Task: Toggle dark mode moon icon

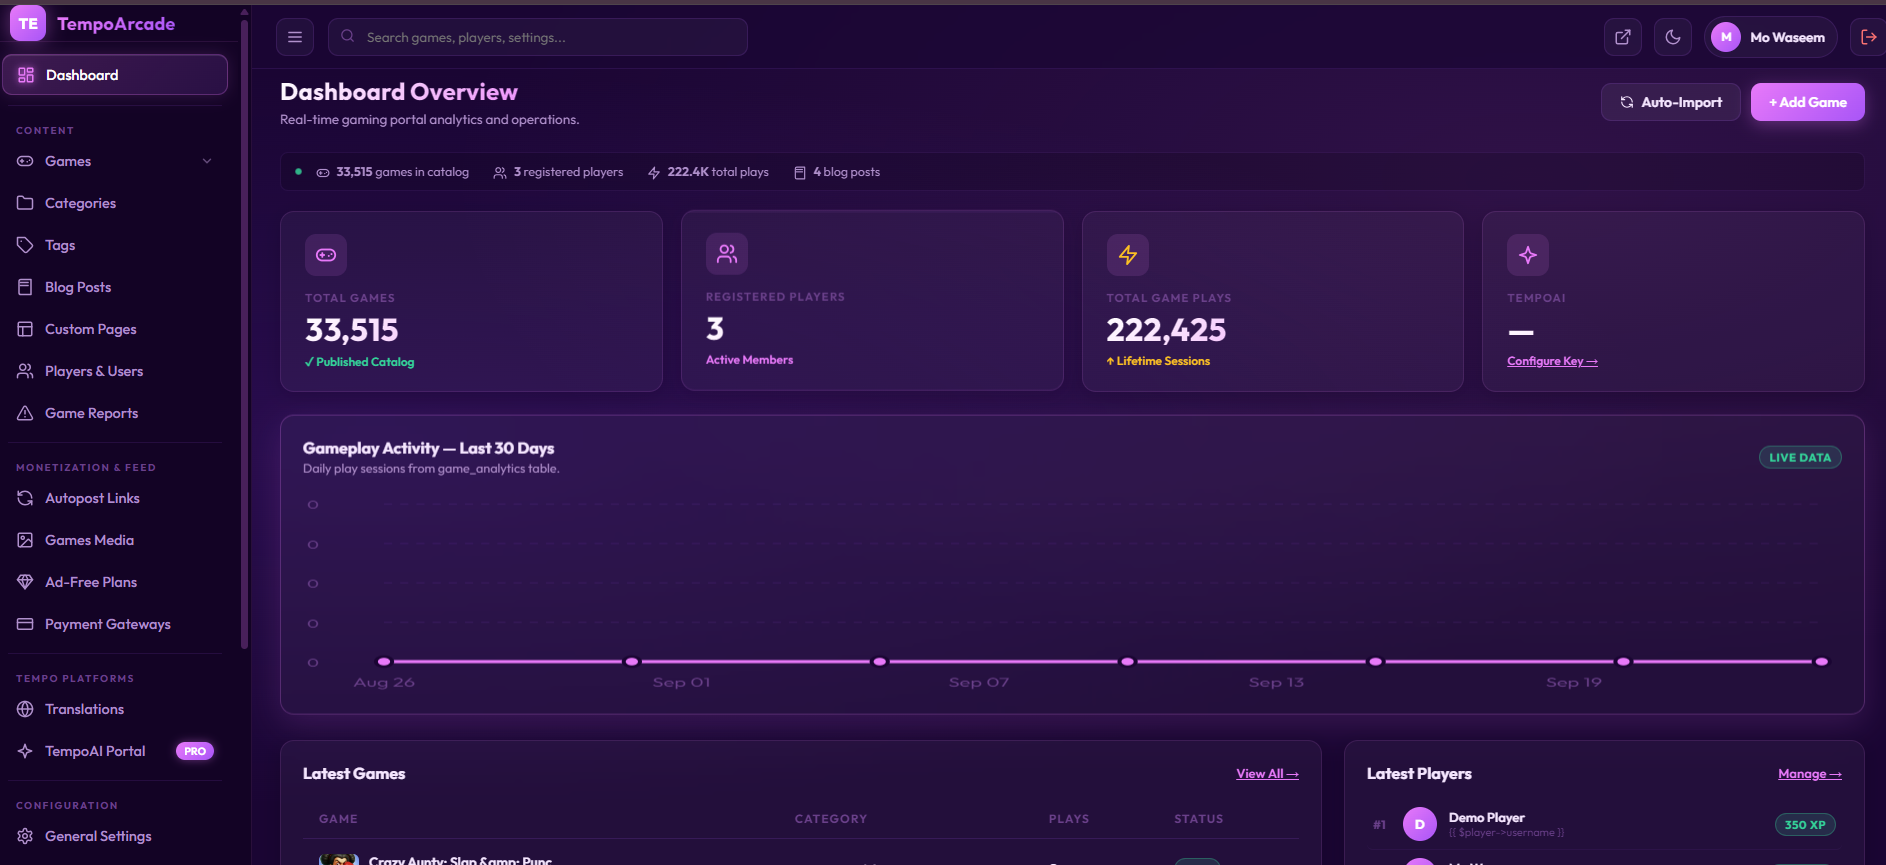Action: pos(1672,37)
